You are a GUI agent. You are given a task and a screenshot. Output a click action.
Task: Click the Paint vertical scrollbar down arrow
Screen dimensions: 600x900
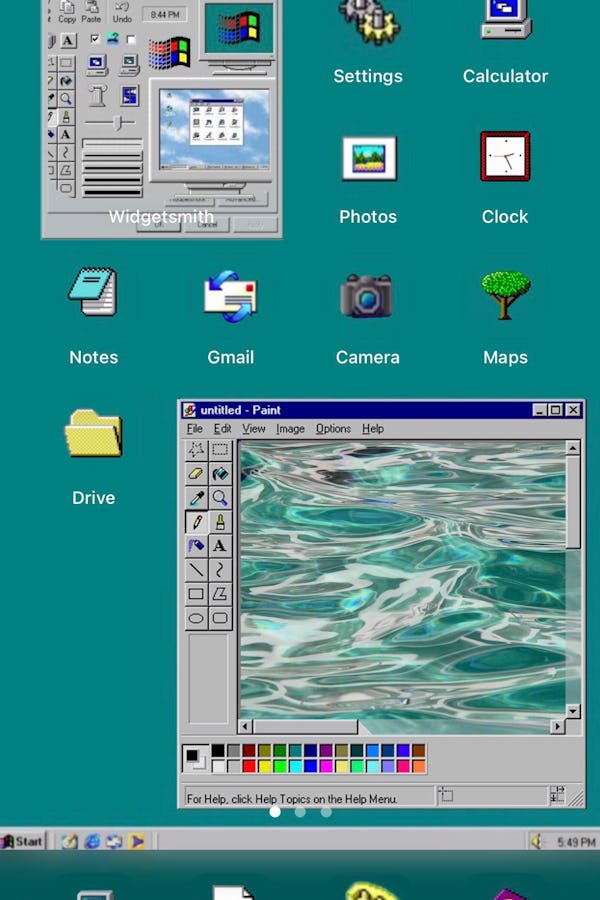(x=573, y=711)
